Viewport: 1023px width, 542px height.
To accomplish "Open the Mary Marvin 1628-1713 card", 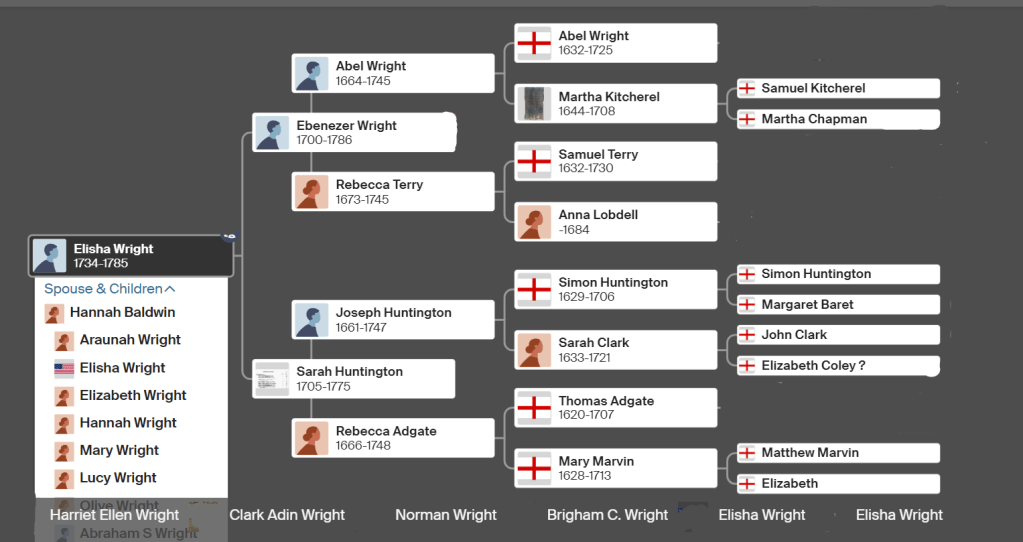I will [x=616, y=468].
